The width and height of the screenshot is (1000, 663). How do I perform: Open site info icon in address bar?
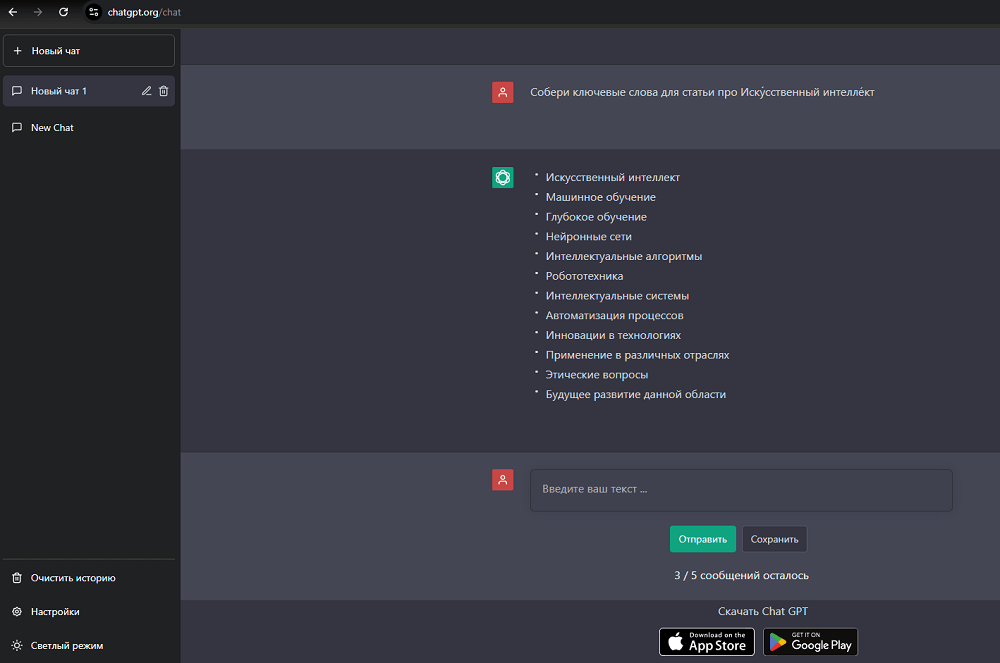[94, 12]
